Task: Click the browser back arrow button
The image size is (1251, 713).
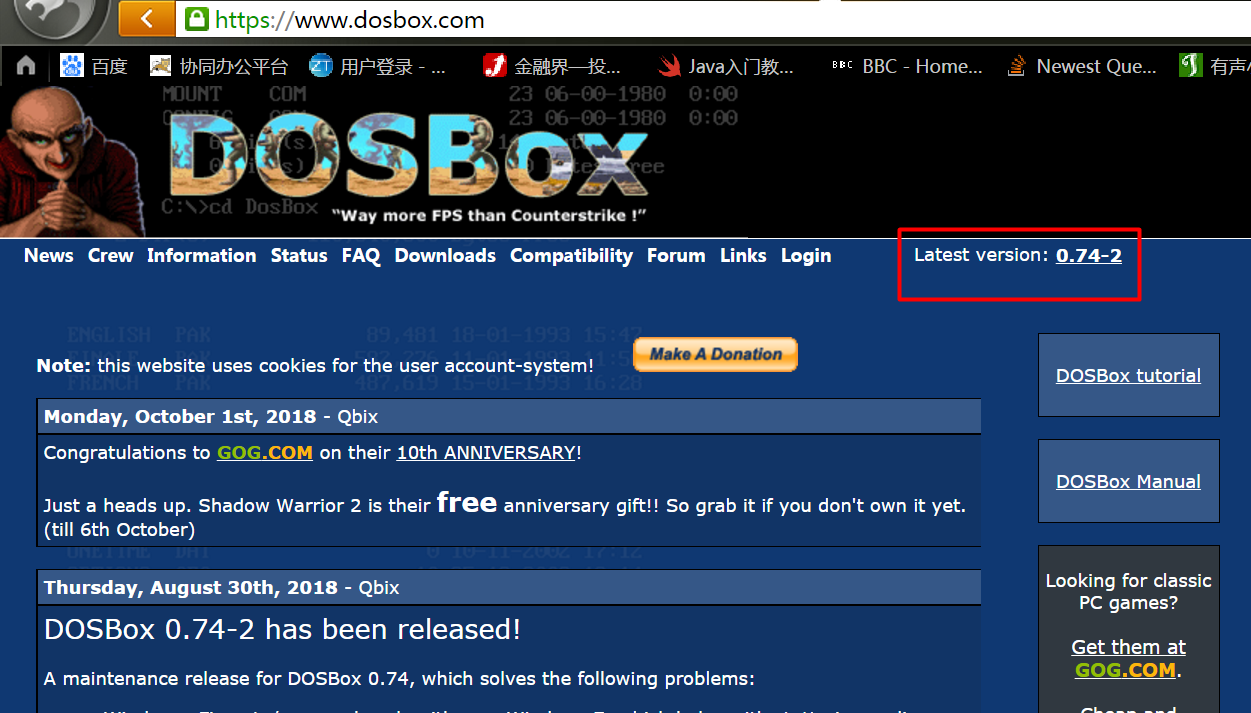Action: 146,18
